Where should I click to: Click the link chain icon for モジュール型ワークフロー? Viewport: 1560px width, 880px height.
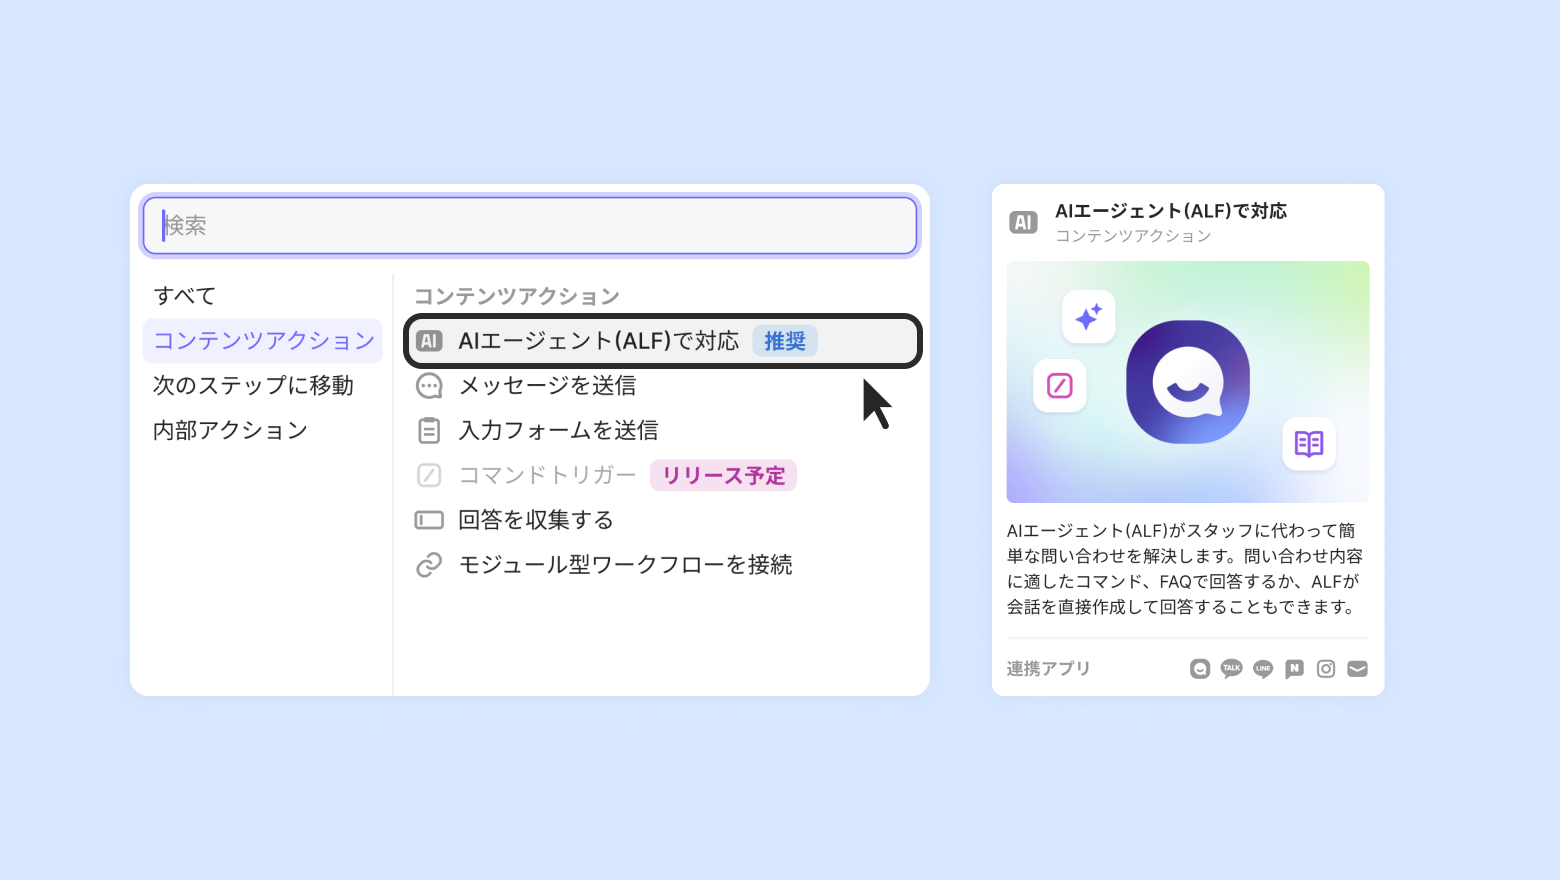(429, 565)
